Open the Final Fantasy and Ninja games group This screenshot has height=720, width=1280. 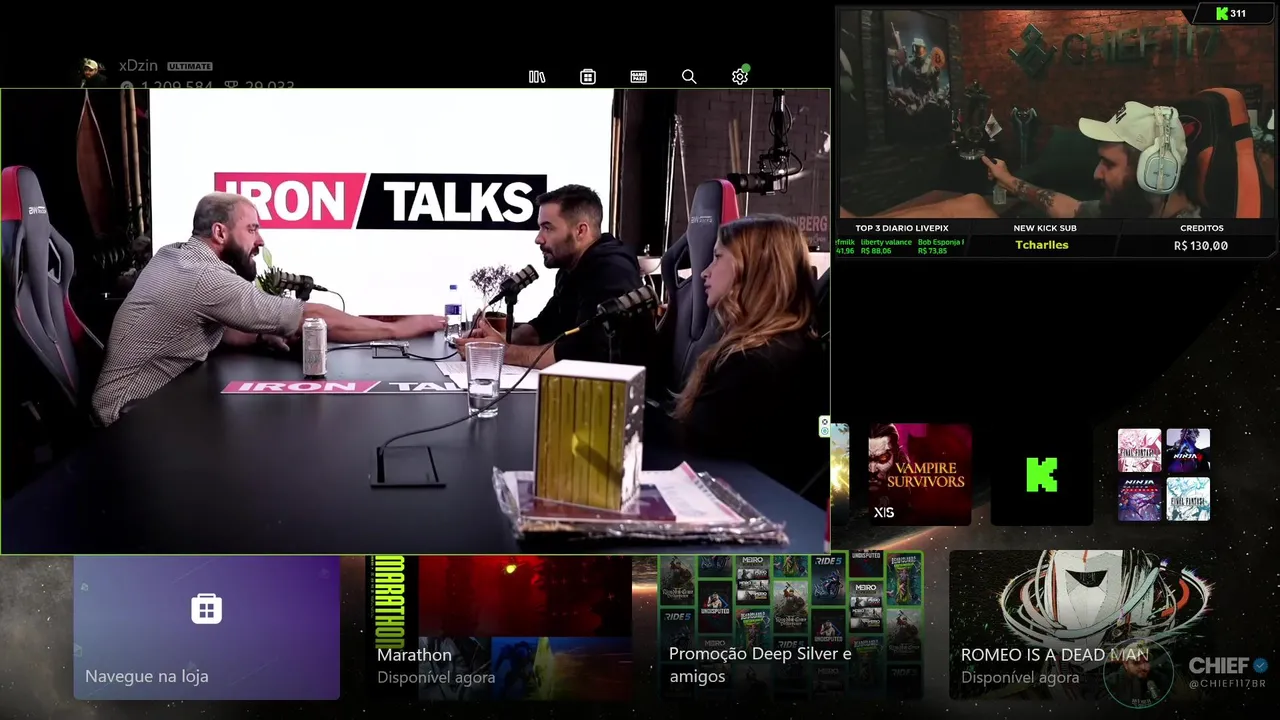tap(1164, 475)
